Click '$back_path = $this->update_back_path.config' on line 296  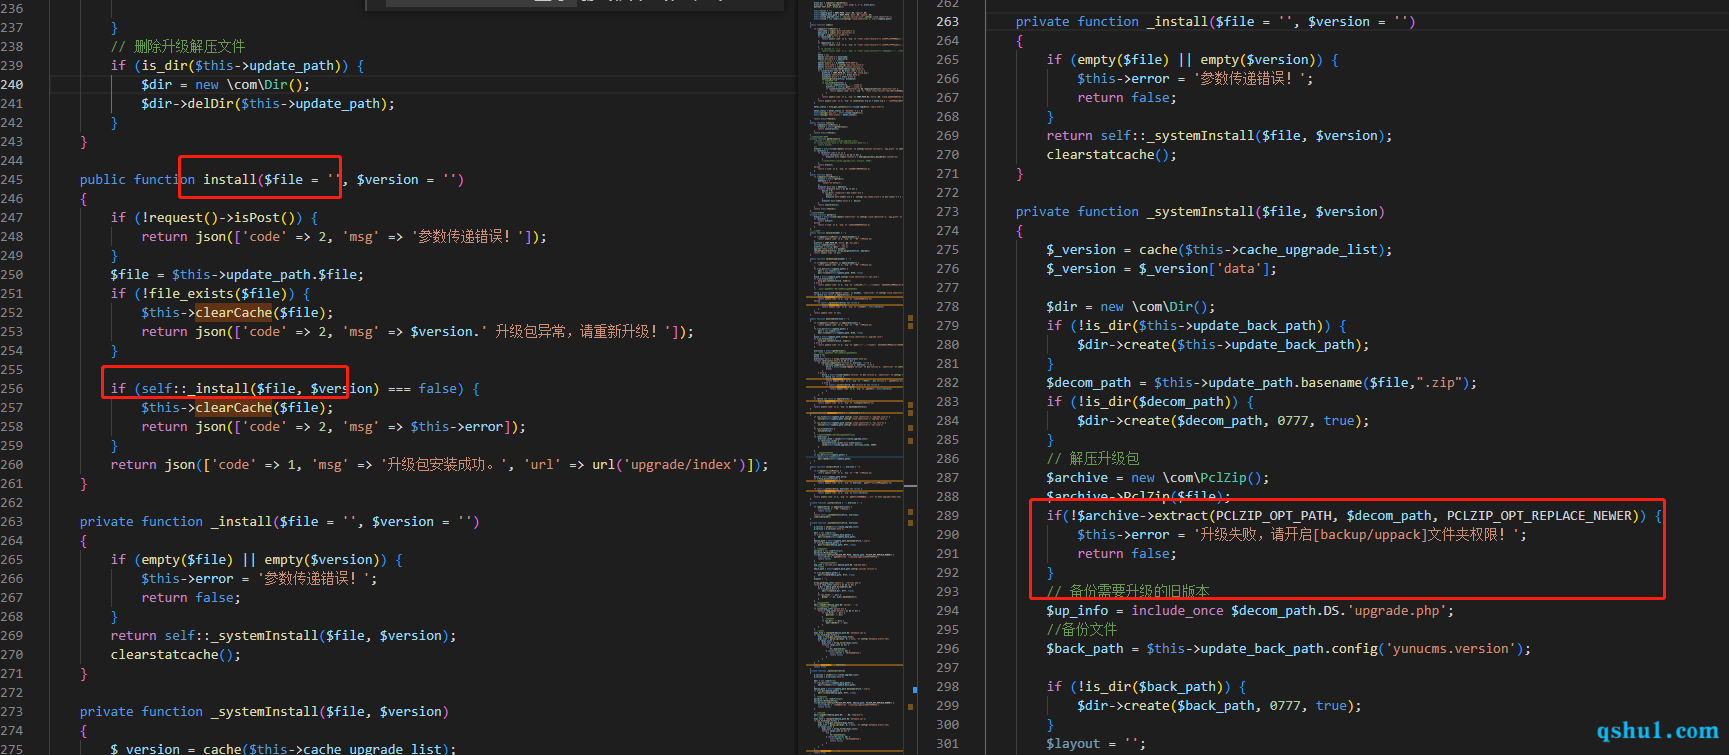coord(1288,648)
